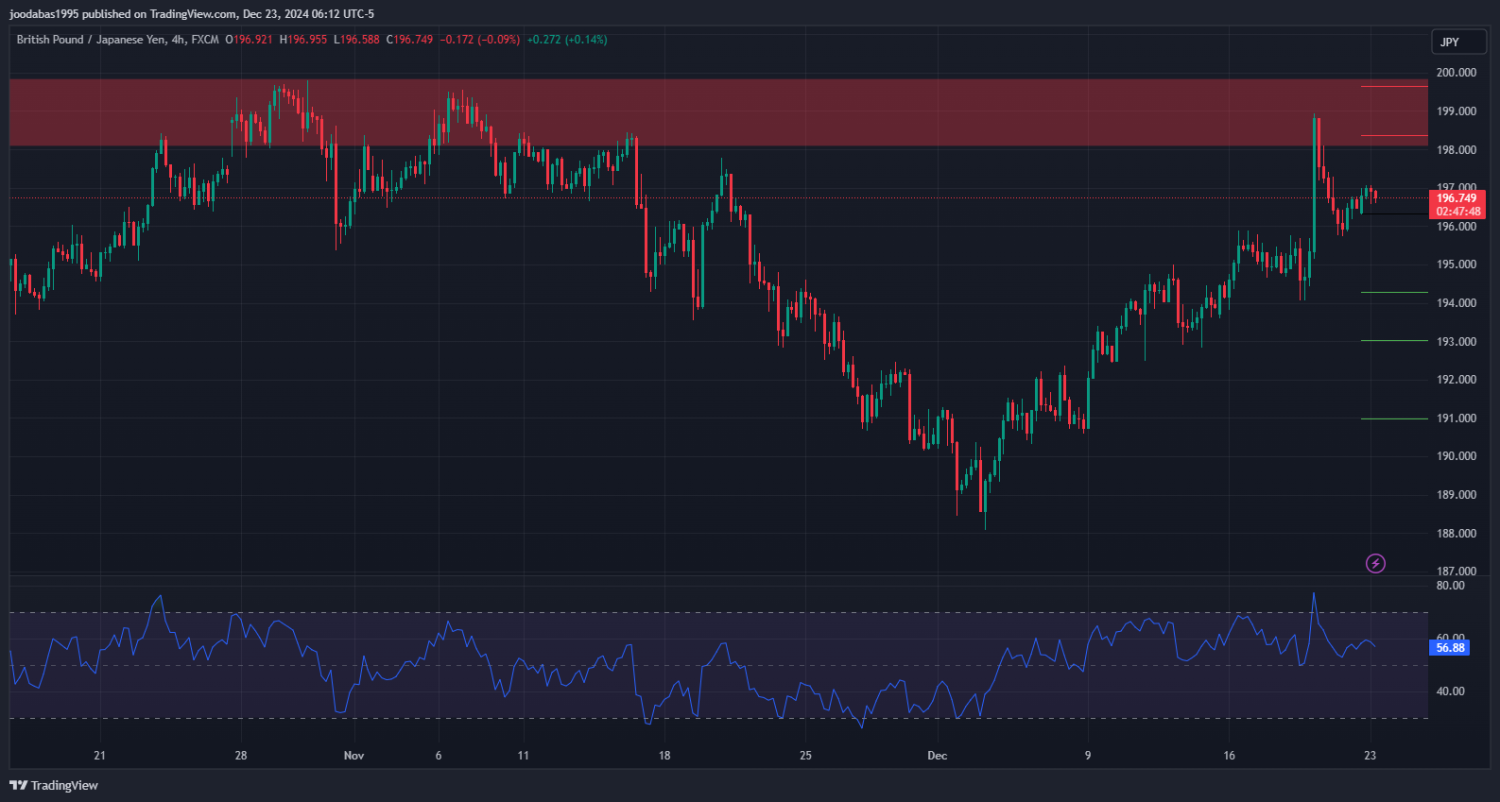Screen dimensions: 1500x802
Task: Select the black horizontal line above 196.000
Action: pos(1394,214)
